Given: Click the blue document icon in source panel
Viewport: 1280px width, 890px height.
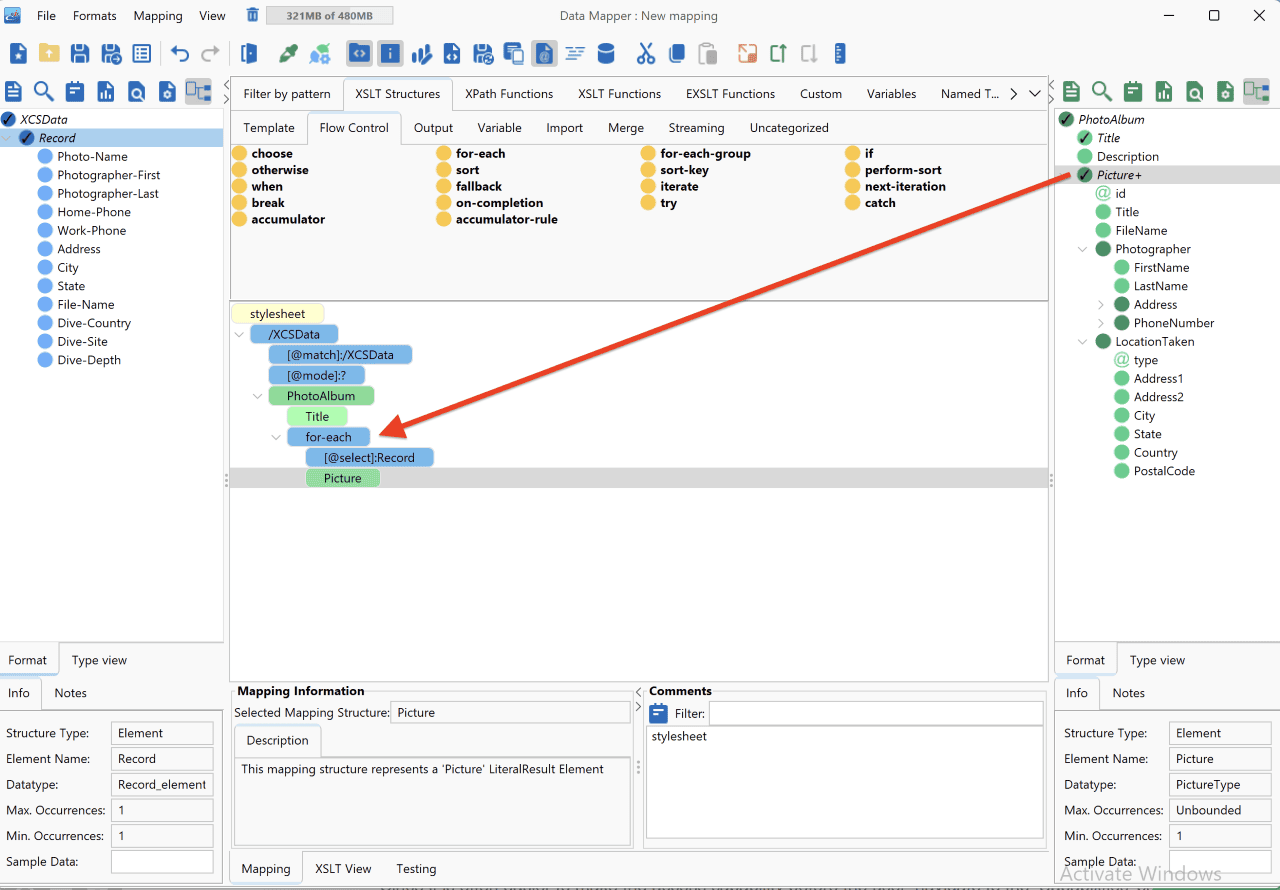Looking at the screenshot, I should click(13, 92).
